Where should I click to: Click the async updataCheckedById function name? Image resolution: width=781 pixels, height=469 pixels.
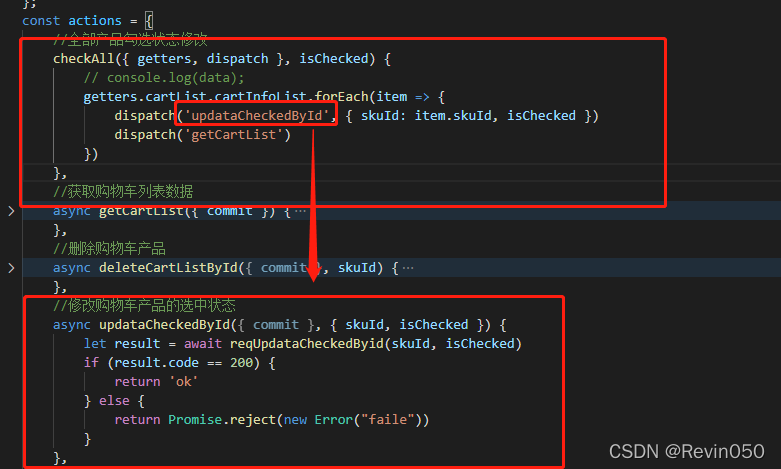point(164,325)
